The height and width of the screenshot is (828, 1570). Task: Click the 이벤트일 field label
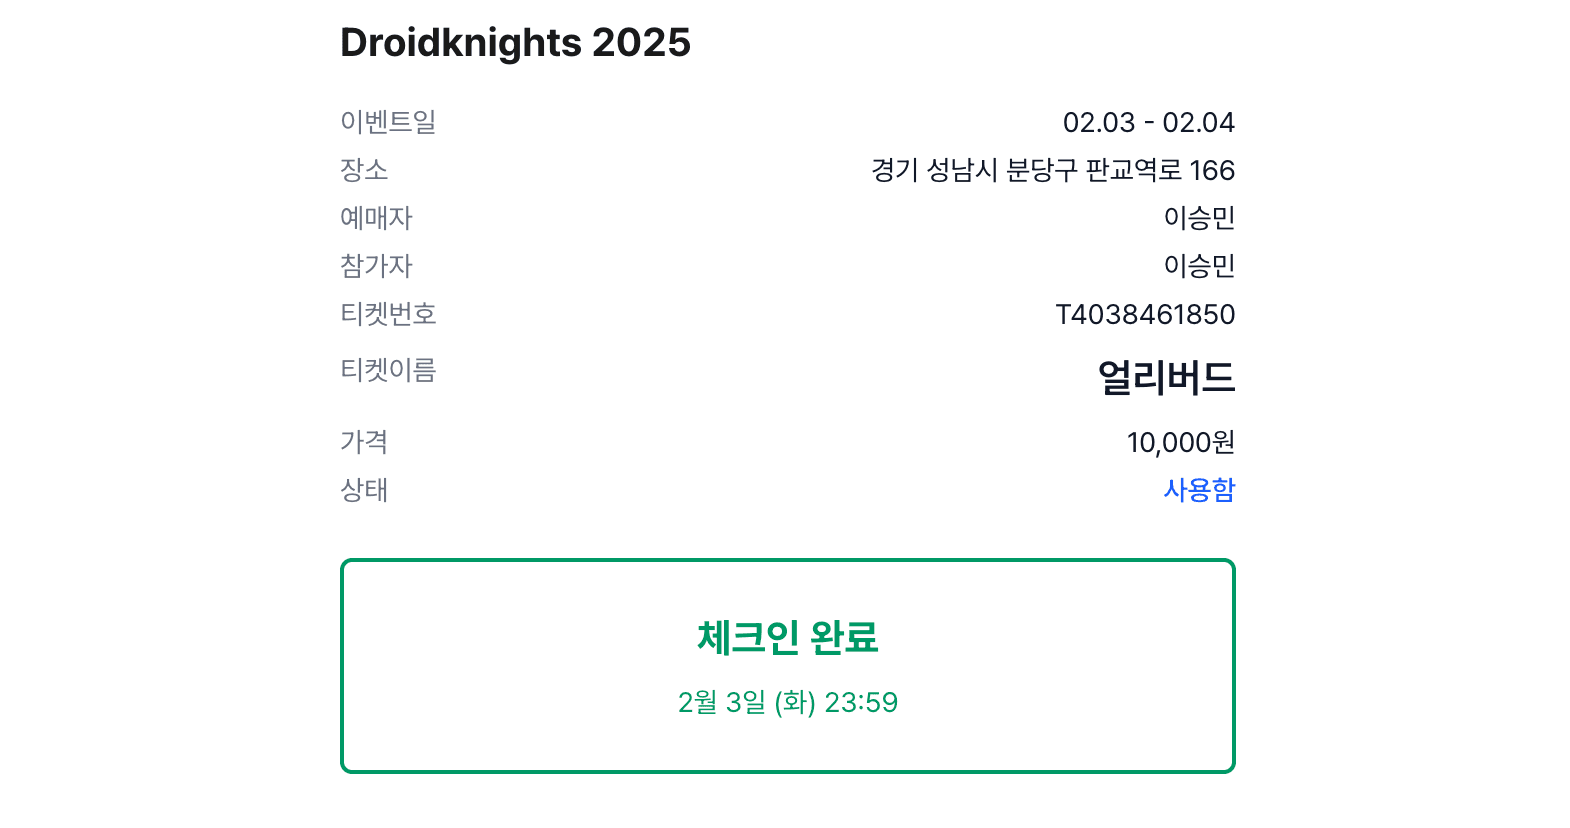(387, 122)
